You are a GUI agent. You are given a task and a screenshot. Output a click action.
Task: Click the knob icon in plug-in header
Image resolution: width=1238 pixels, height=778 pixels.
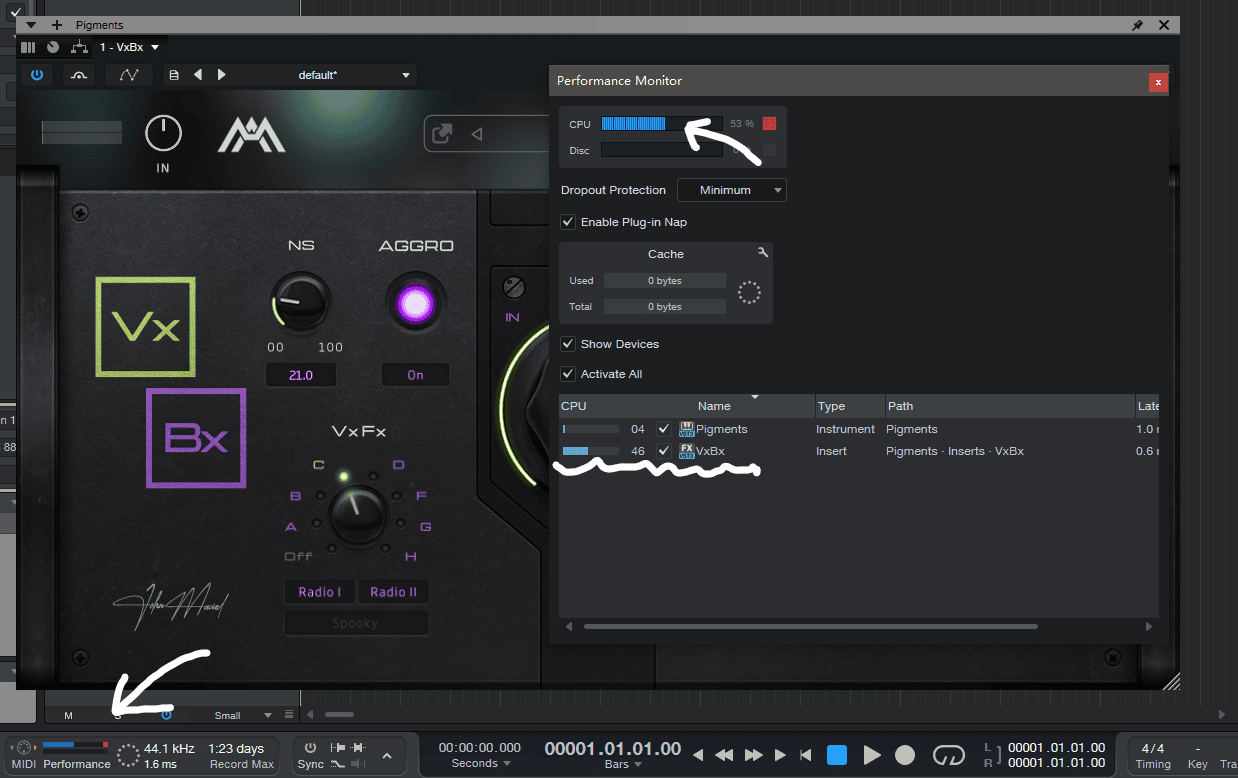coord(53,46)
